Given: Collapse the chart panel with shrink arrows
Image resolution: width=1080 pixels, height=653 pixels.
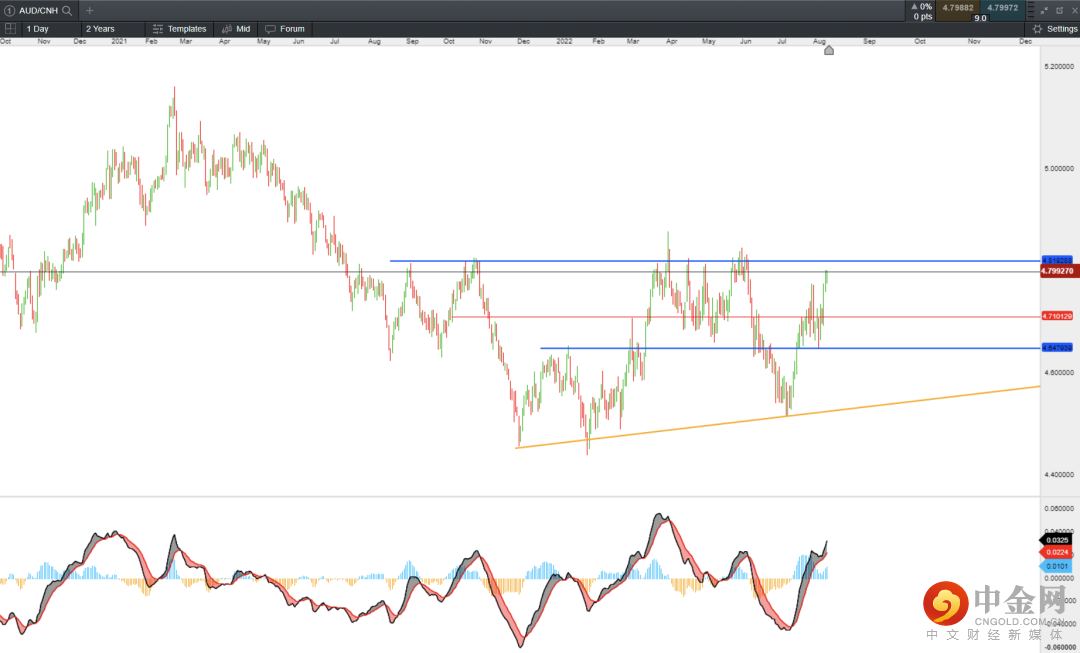Looking at the screenshot, I should (x=1044, y=10).
